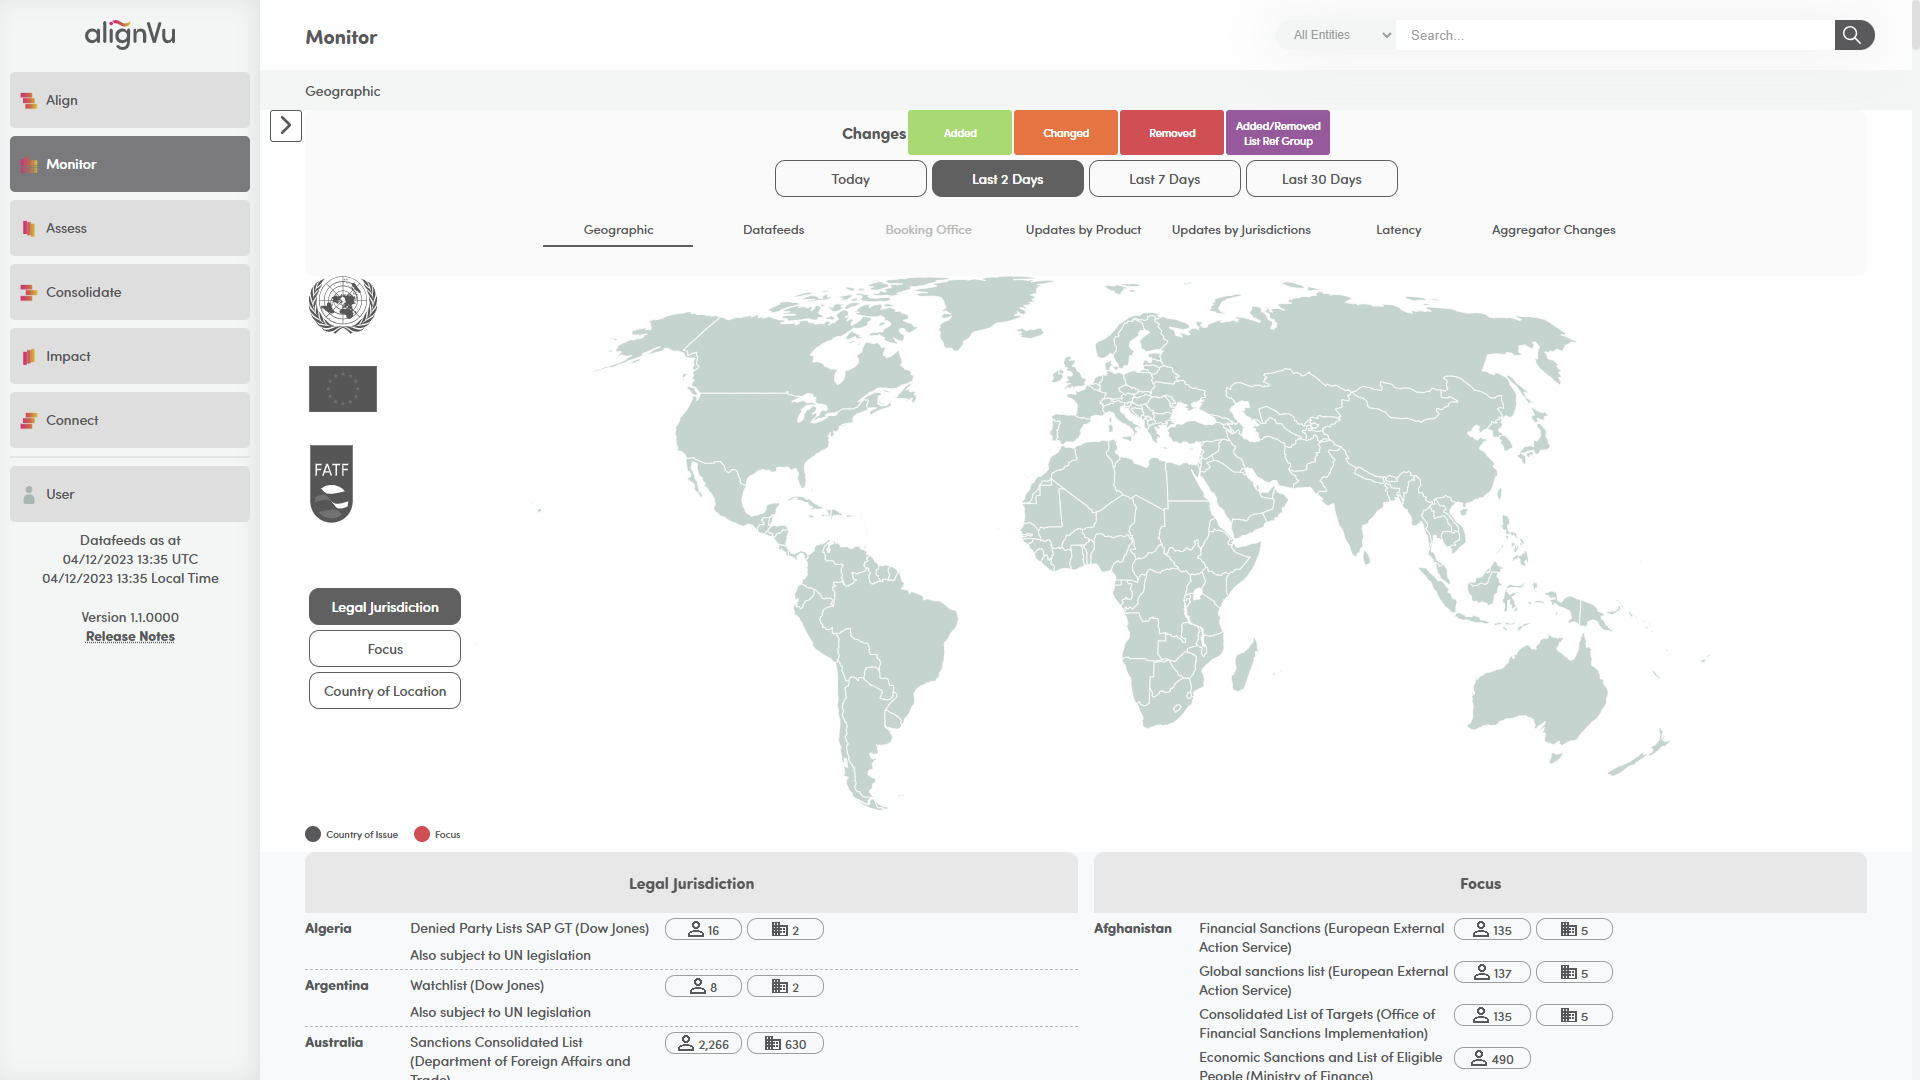Open Updates by Product tab
1920x1080 pixels.
pos(1083,230)
